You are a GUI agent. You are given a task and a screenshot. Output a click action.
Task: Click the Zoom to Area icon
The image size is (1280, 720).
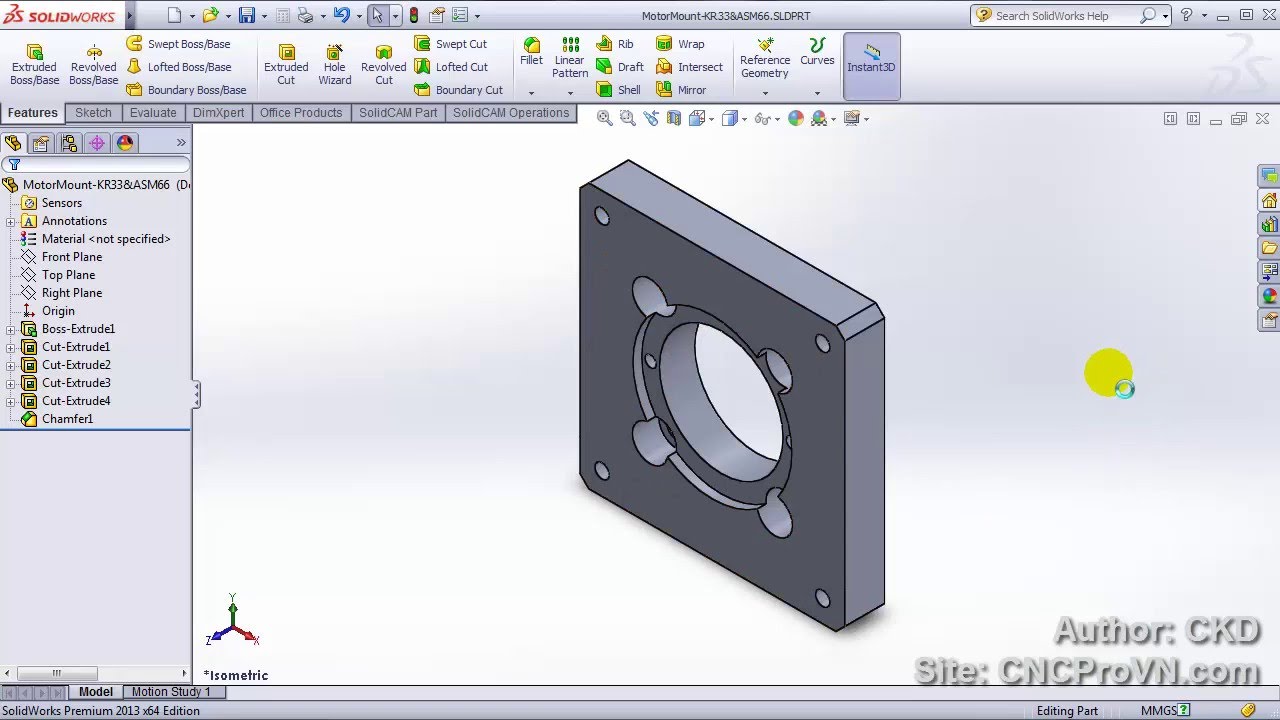coord(627,118)
